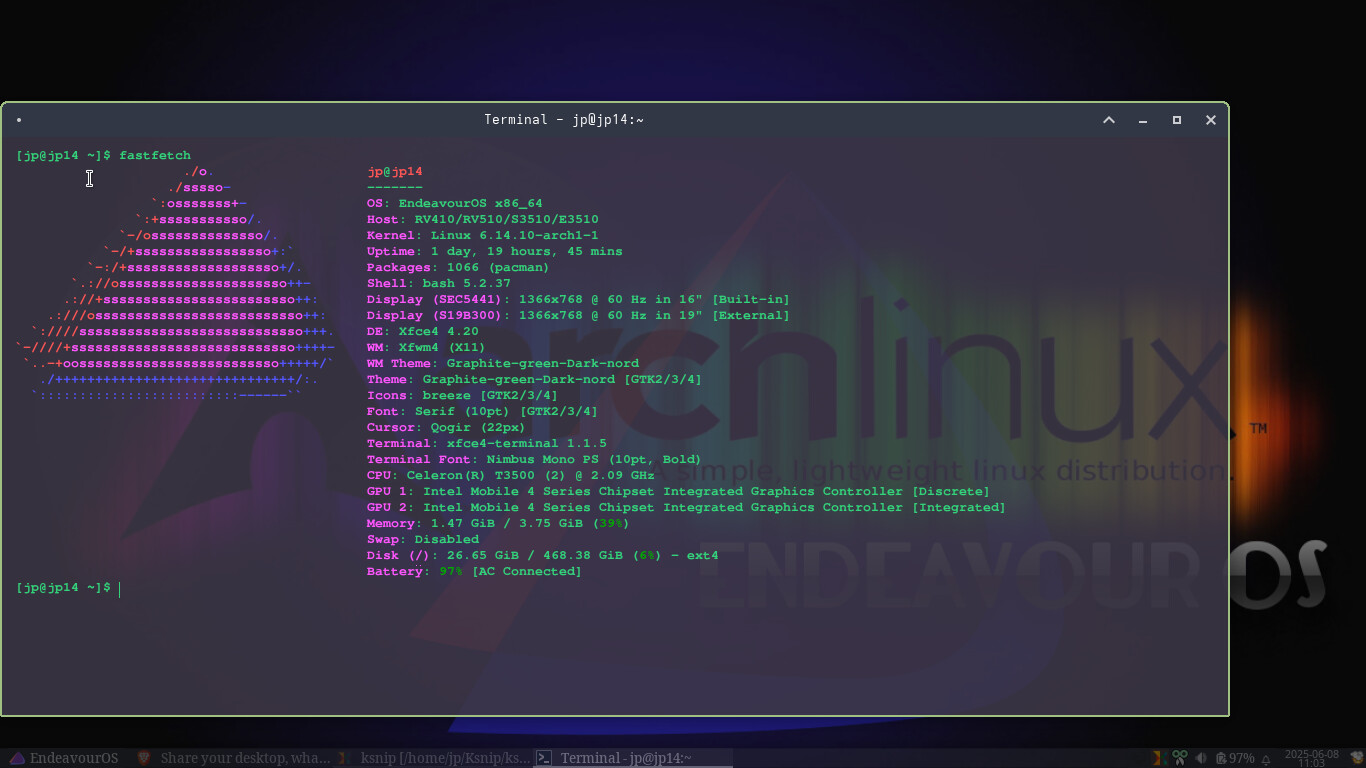Click the jp@jp14 header in fastfetch output
1366x768 pixels.
click(395, 172)
